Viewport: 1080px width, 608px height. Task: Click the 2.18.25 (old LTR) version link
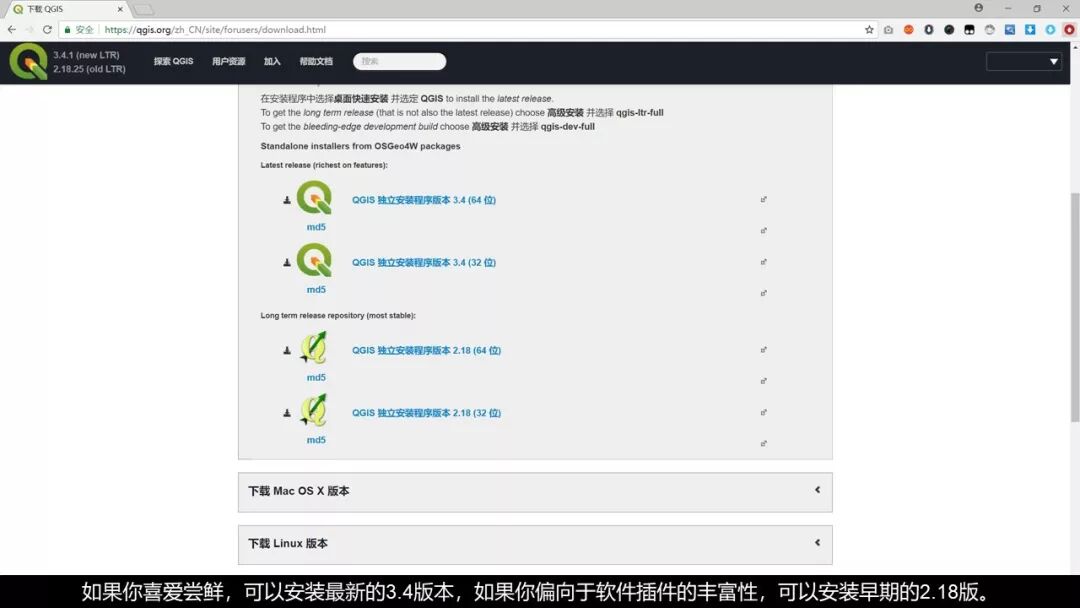click(x=90, y=69)
